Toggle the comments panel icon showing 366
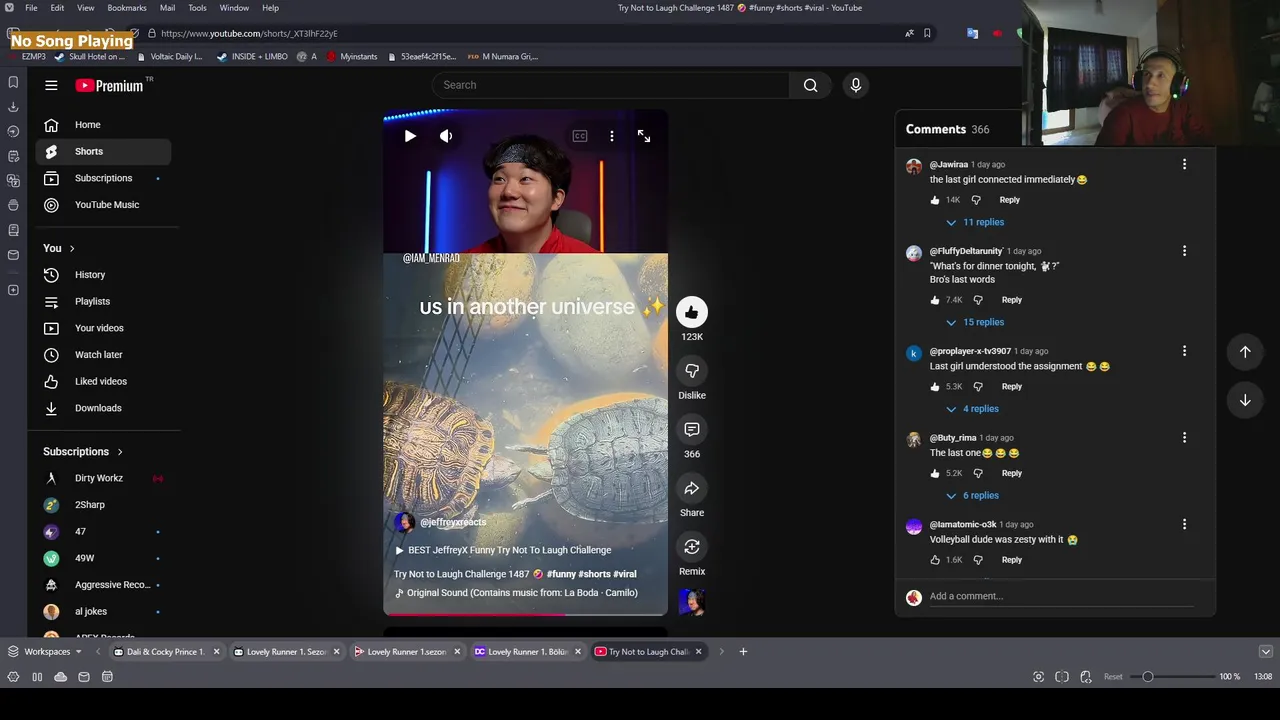1280x720 pixels. [x=691, y=429]
